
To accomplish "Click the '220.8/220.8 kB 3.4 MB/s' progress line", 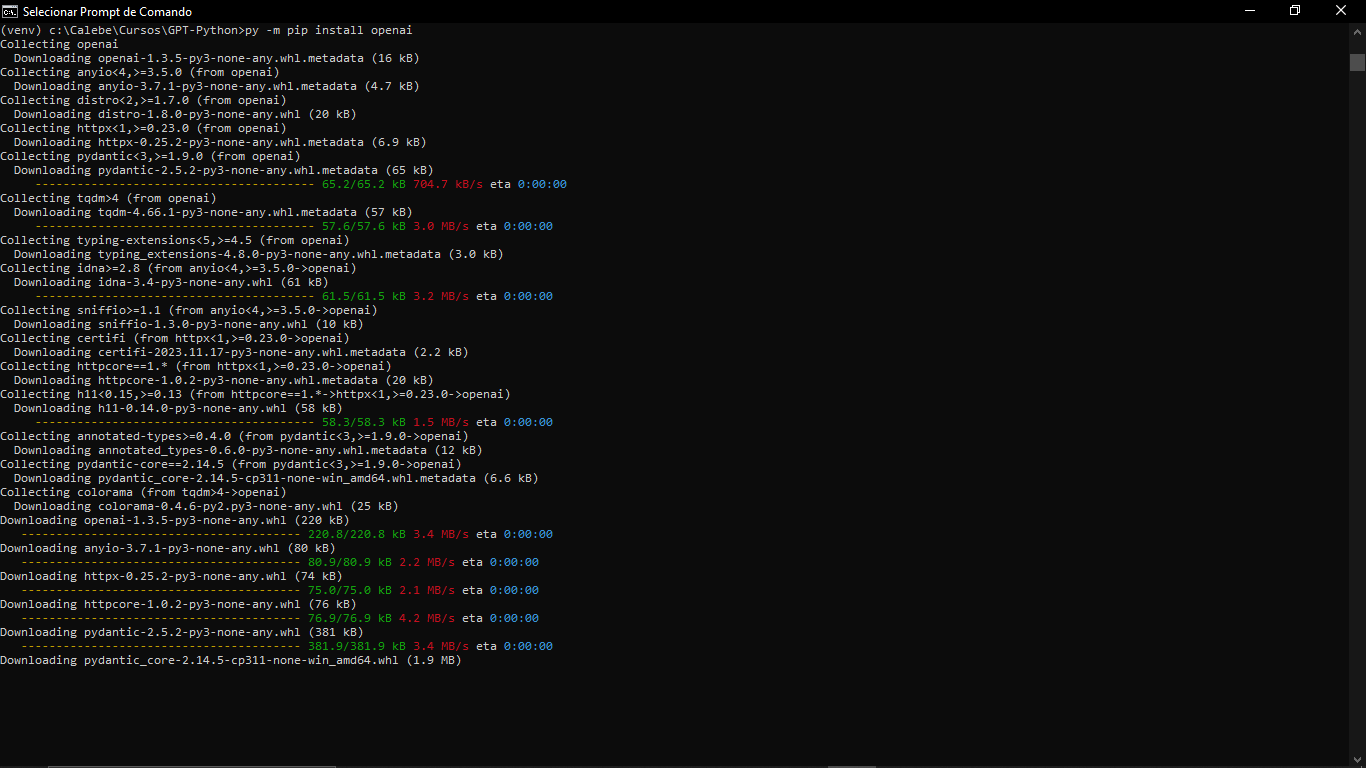I will coord(287,534).
